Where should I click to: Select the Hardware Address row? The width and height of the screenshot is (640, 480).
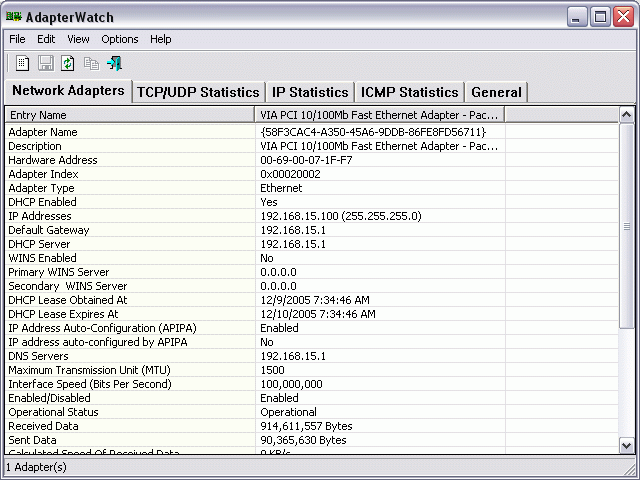tap(312, 160)
